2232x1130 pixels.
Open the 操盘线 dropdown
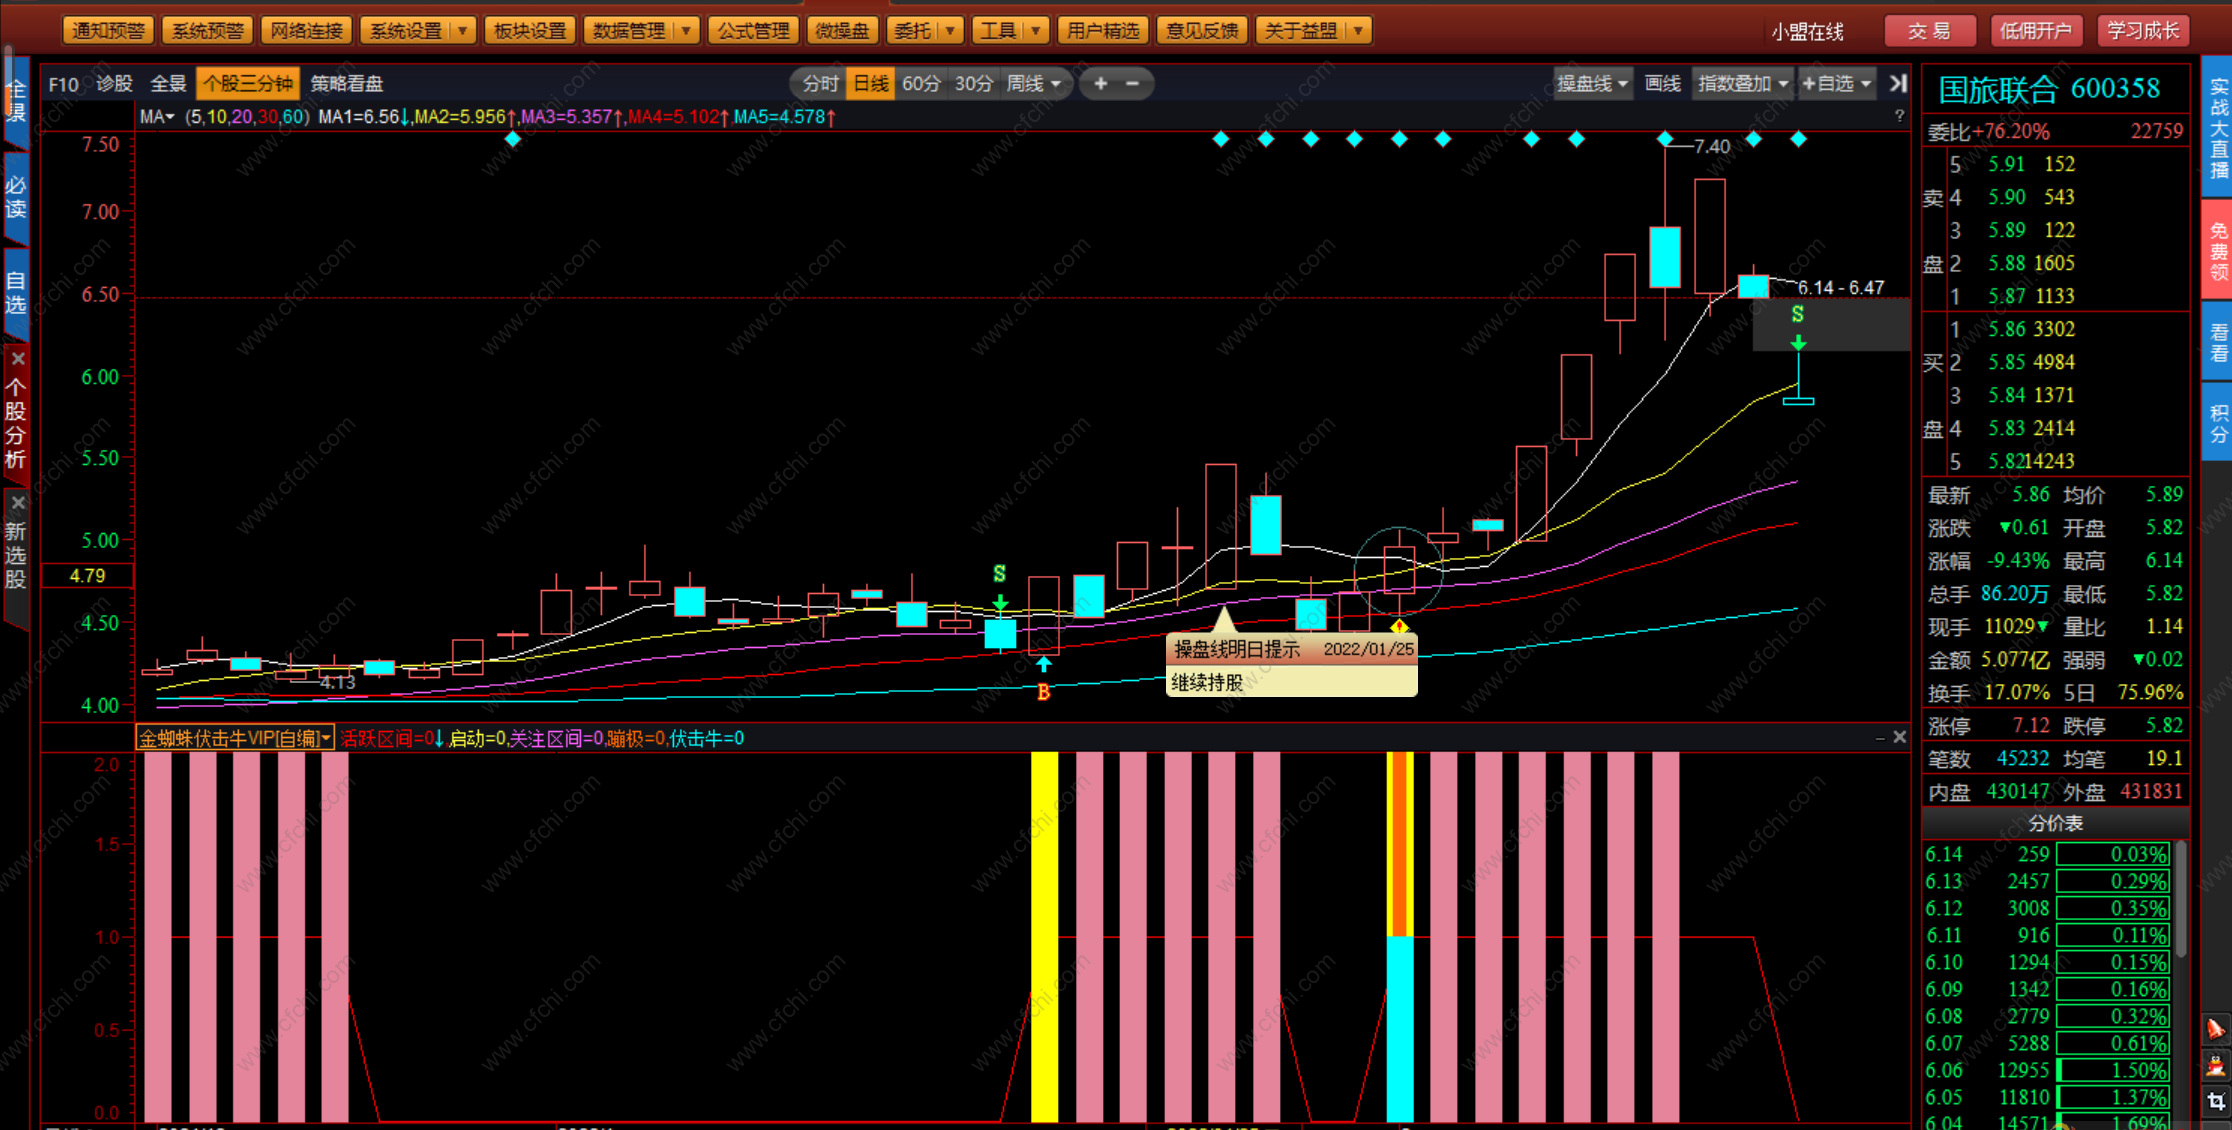pyautogui.click(x=1592, y=84)
